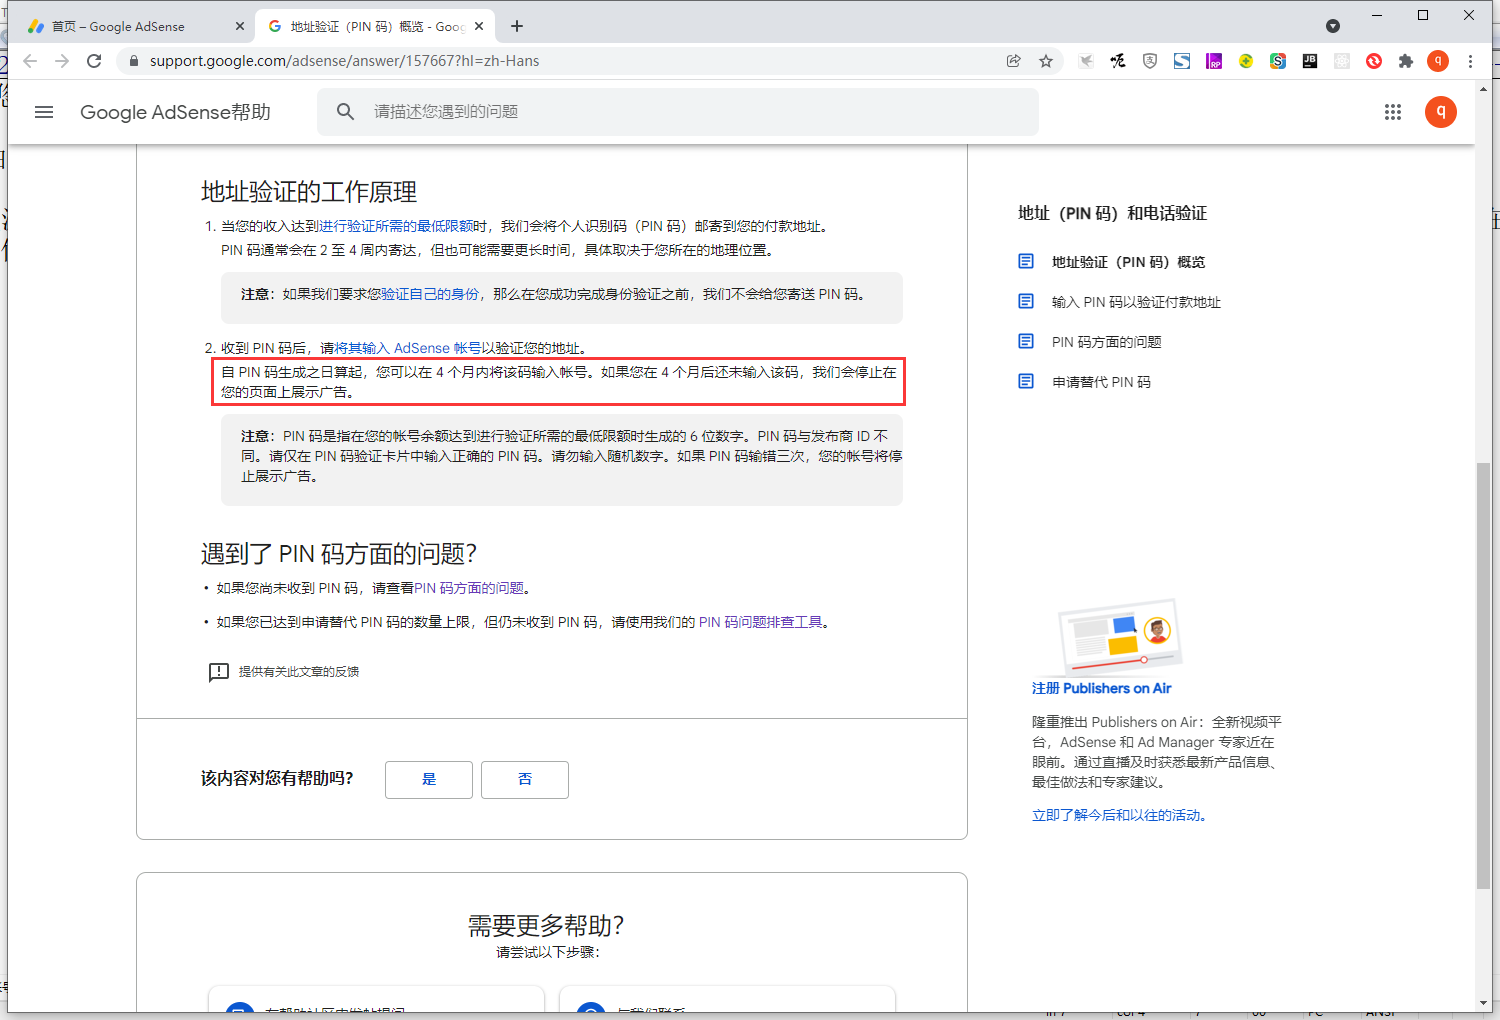
Task: Open 输入 PIN 码以验证付款地址 sidebar article
Action: click(1135, 302)
